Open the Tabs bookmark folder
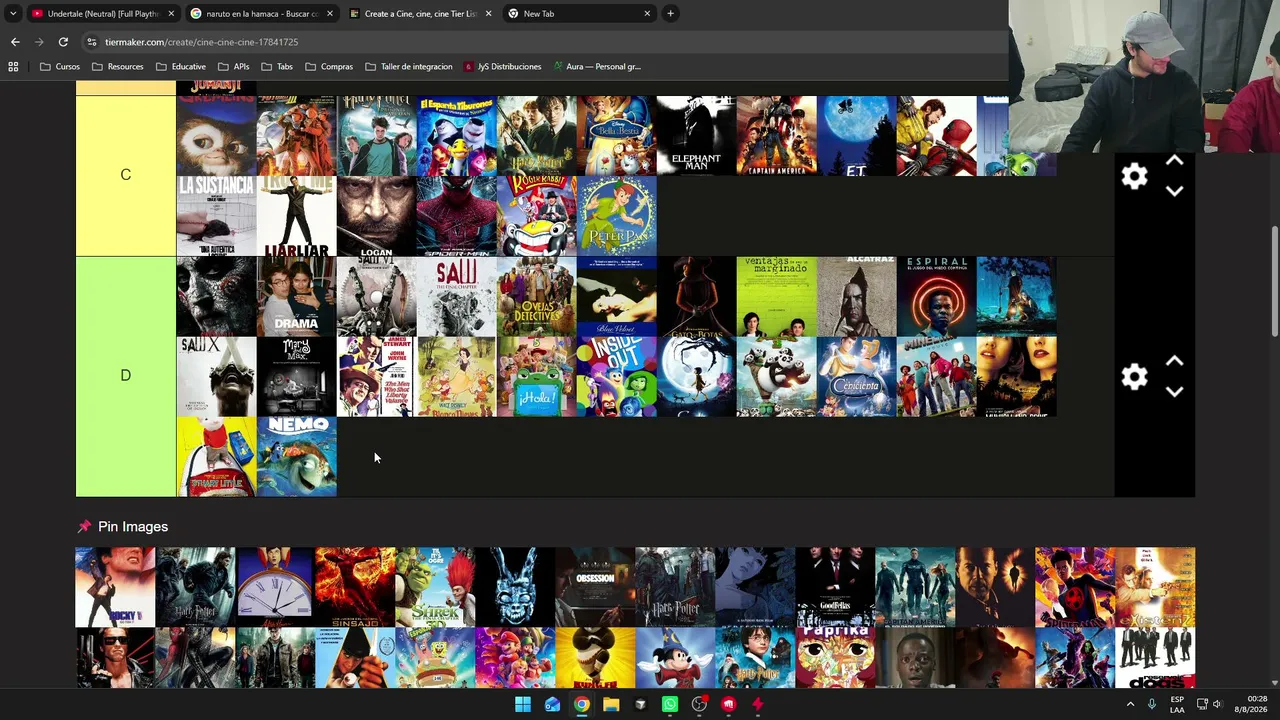Viewport: 1280px width, 720px height. pyautogui.click(x=277, y=67)
